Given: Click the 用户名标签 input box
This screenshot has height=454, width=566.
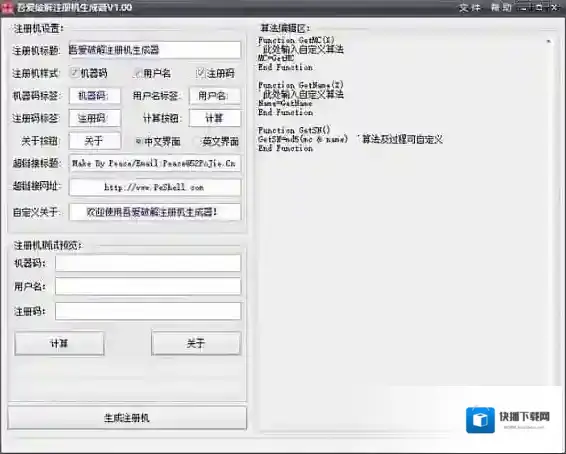Looking at the screenshot, I should pos(215,96).
